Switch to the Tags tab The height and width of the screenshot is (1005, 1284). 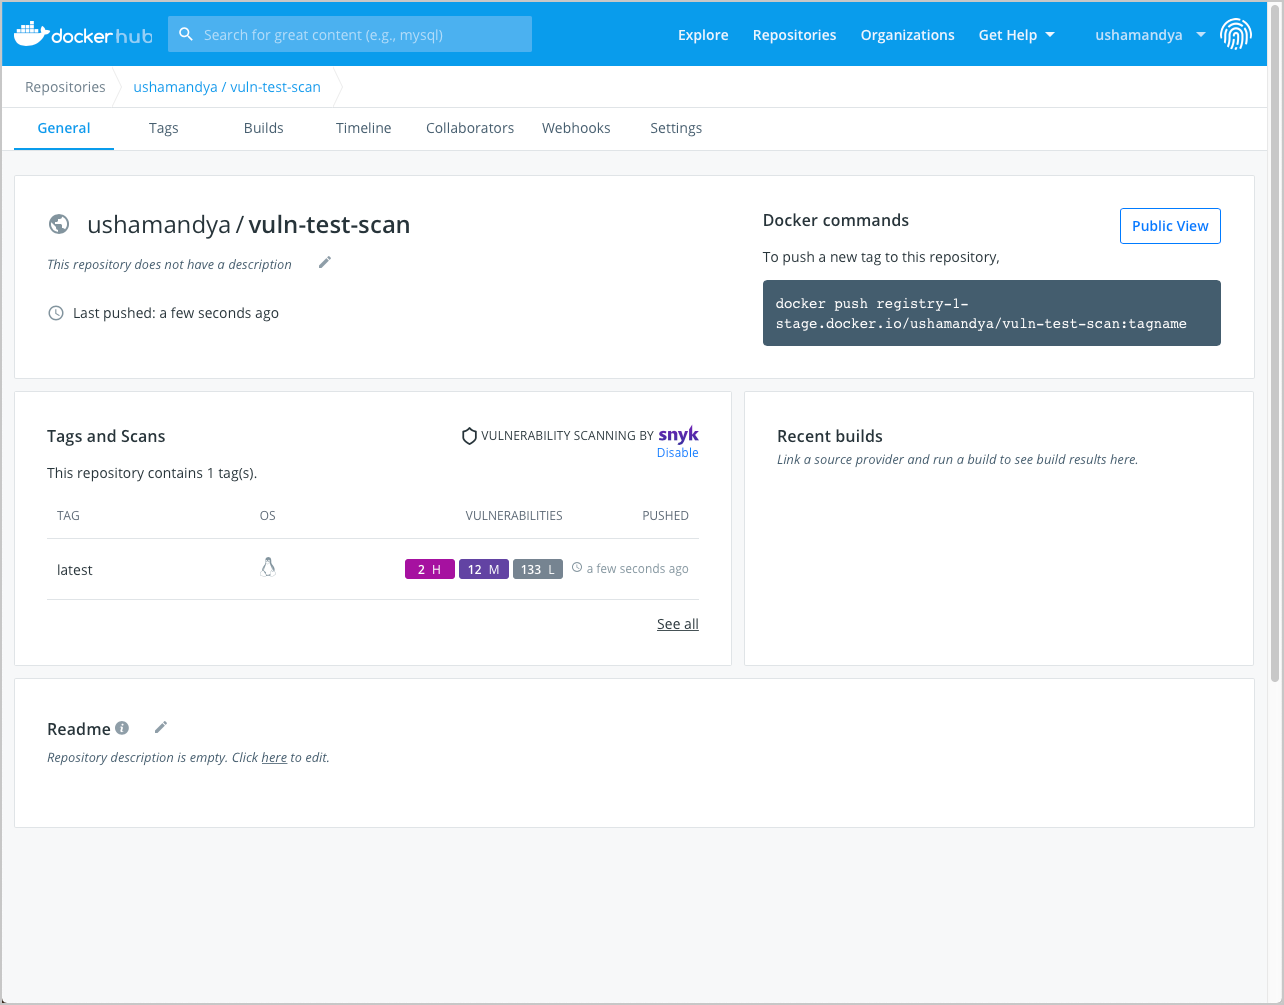[164, 128]
